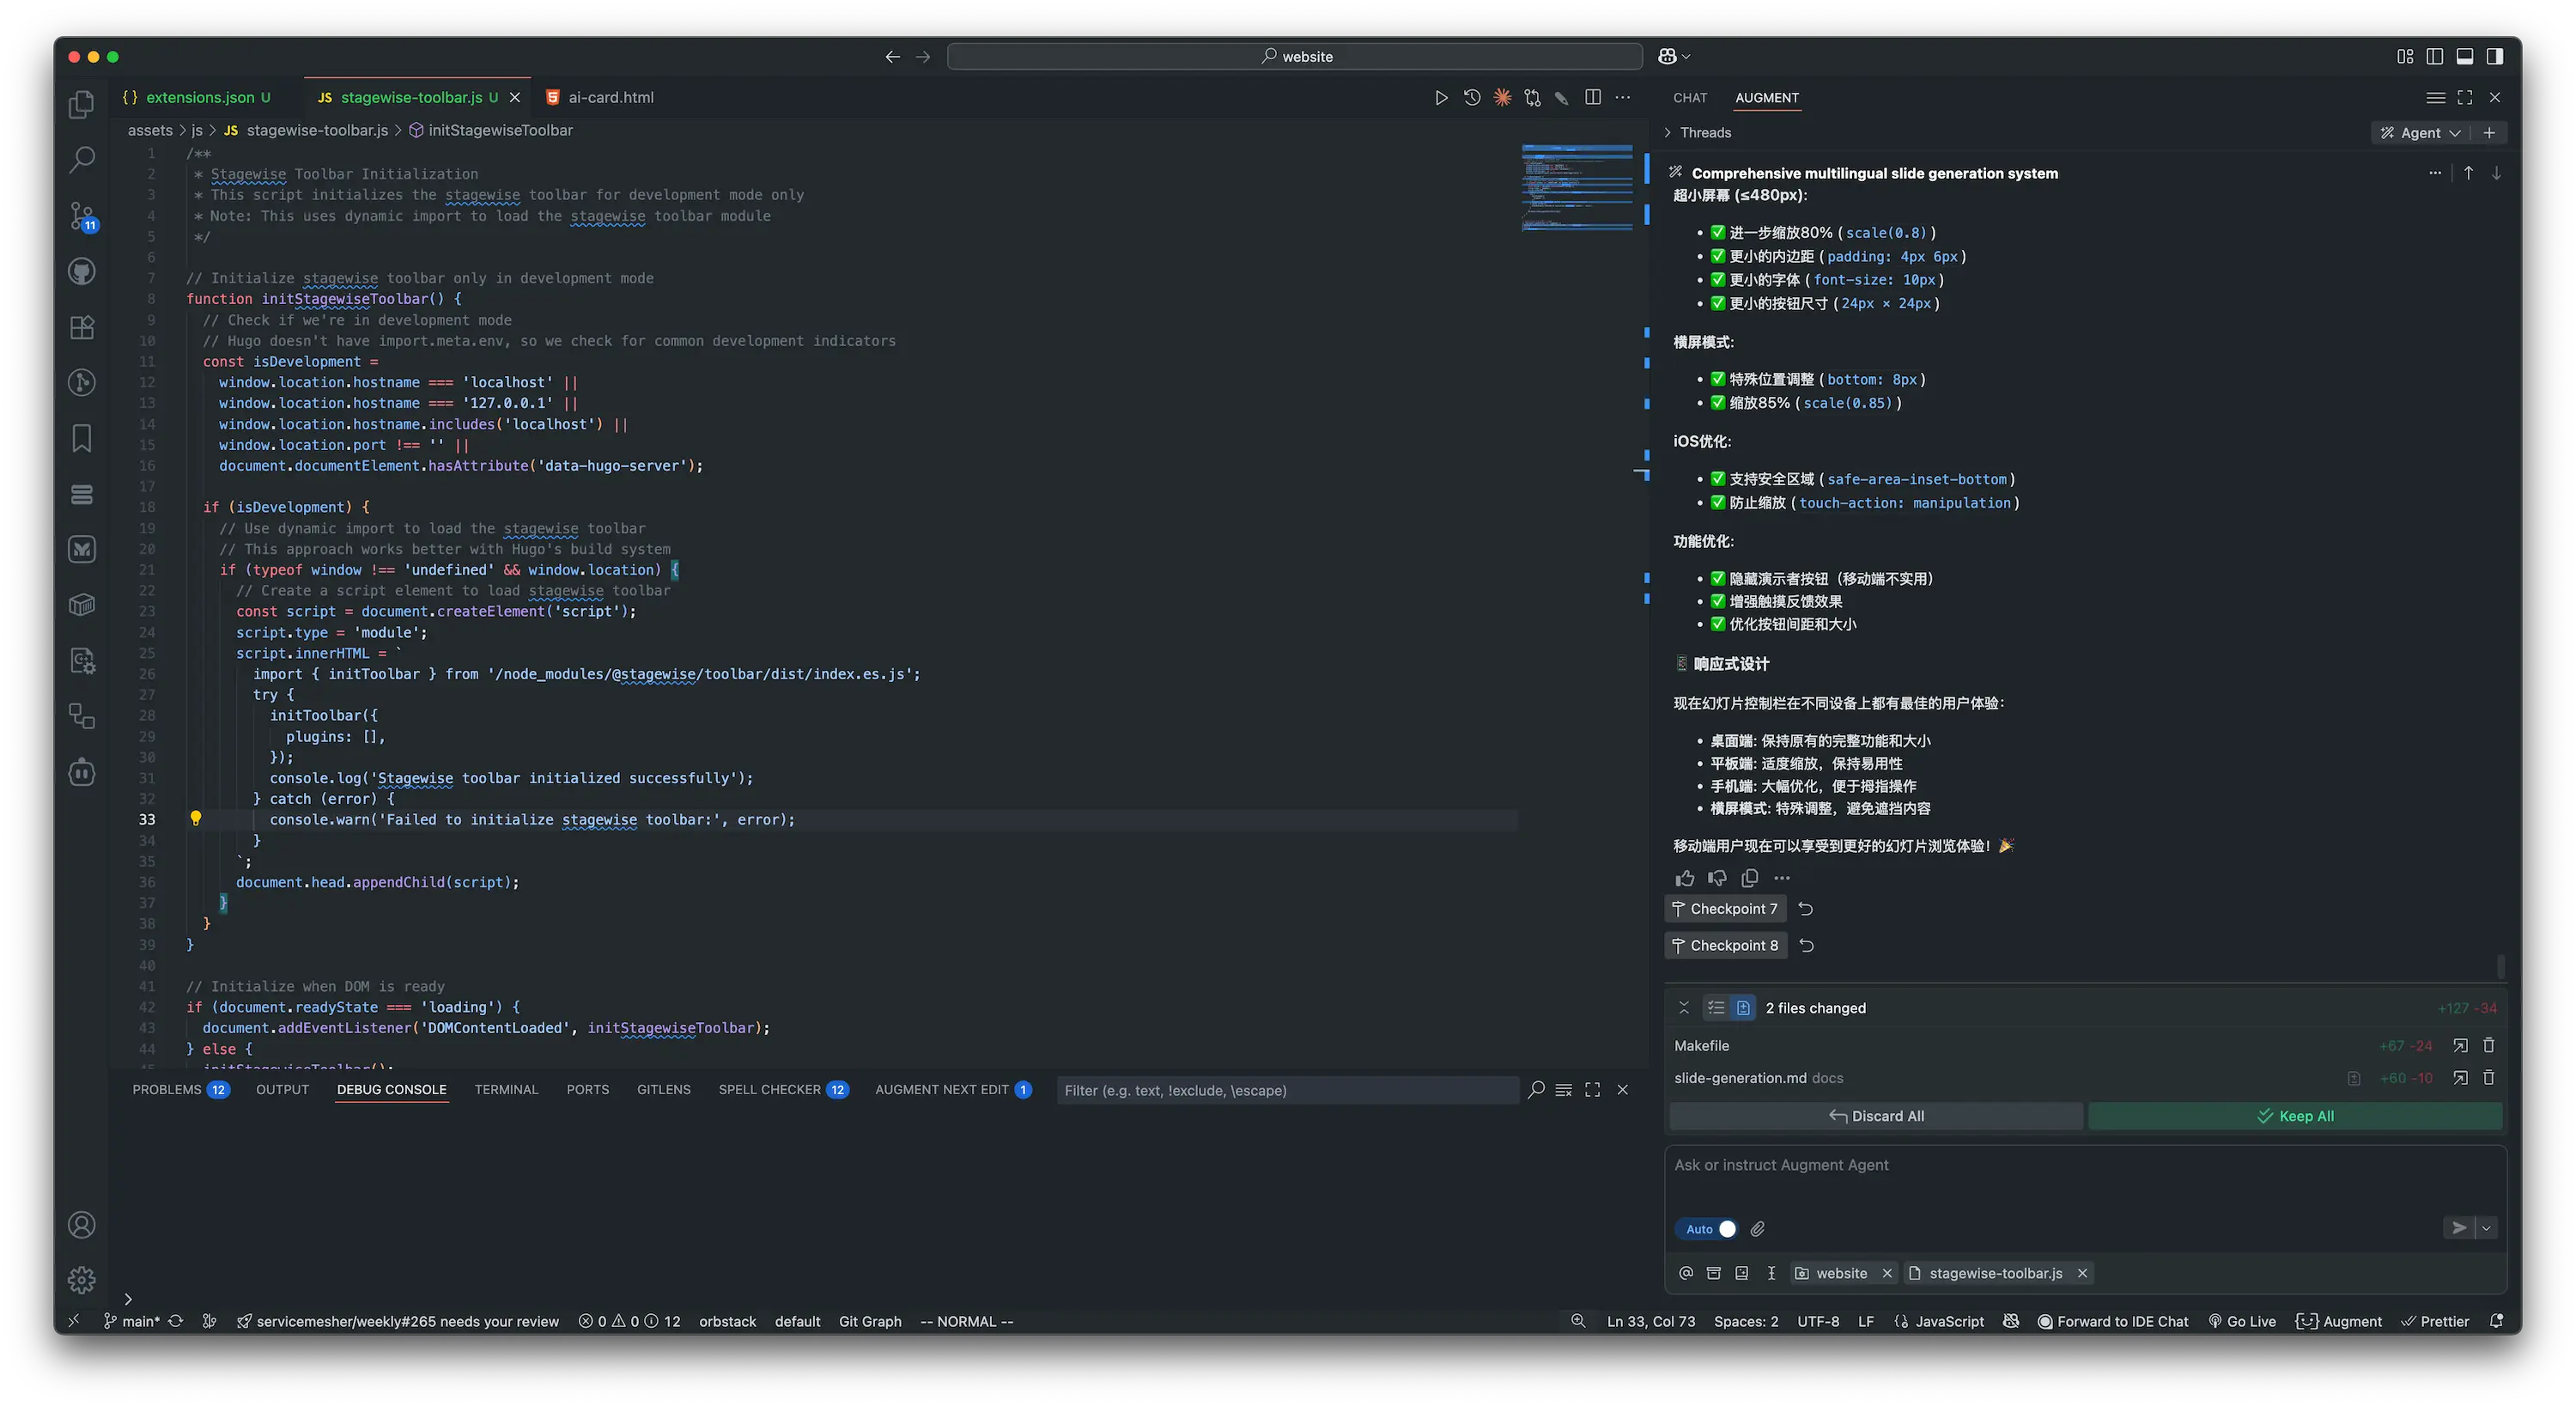Click the lightbulb code action on line 33

(196, 819)
